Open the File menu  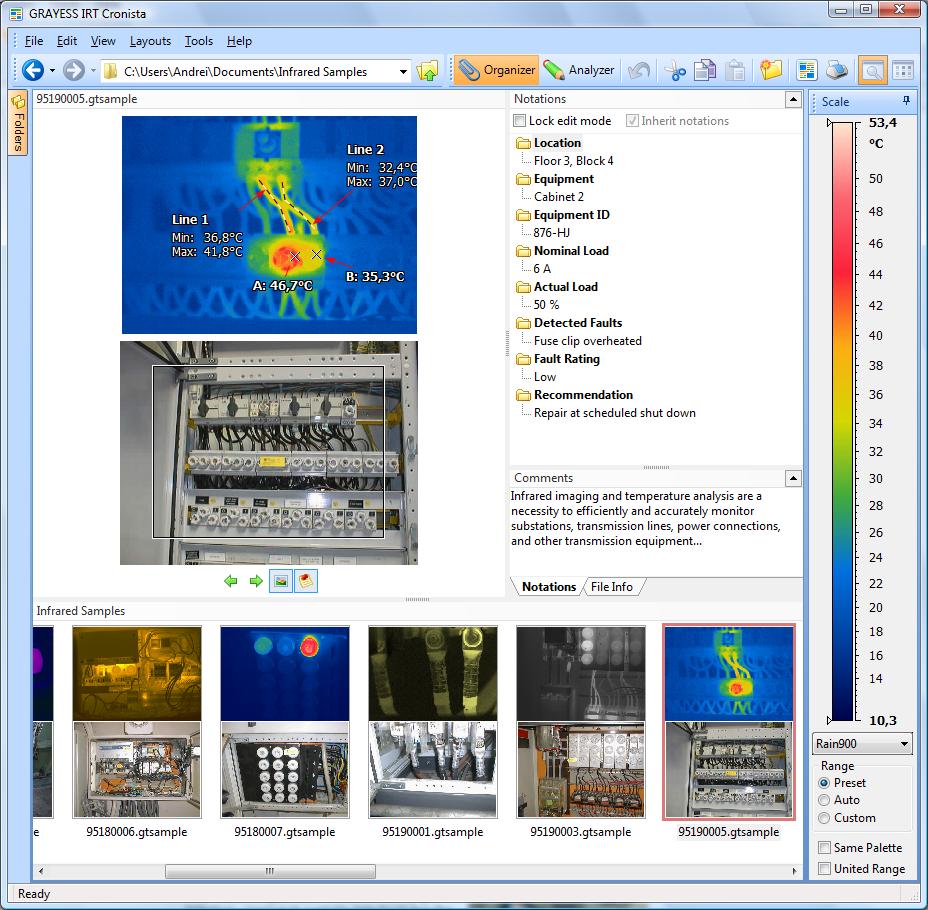34,41
